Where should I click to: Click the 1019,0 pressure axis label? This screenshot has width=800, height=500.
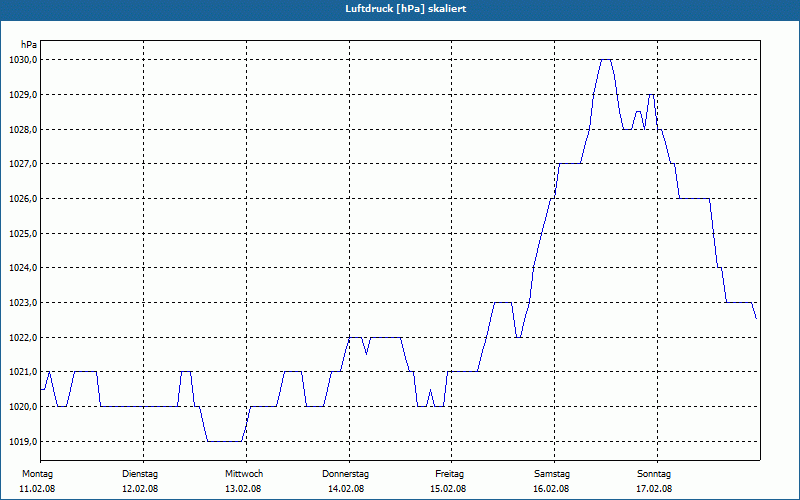coord(23,442)
